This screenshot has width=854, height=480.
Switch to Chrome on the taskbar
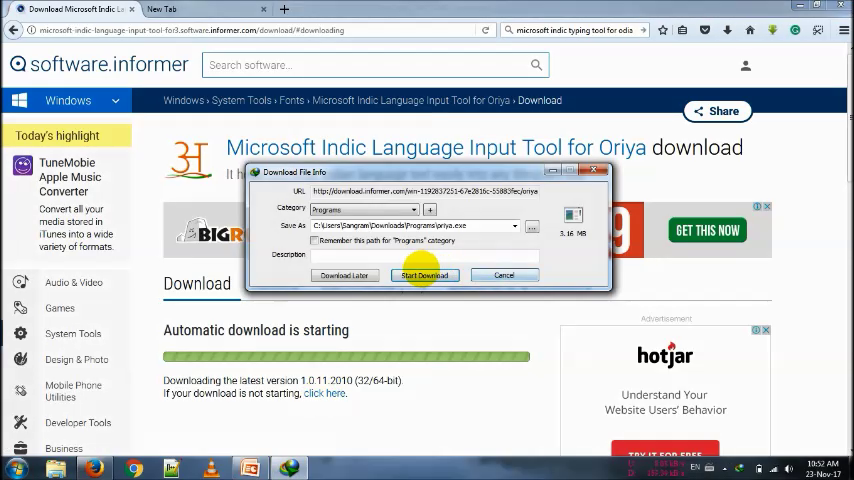[x=133, y=469]
